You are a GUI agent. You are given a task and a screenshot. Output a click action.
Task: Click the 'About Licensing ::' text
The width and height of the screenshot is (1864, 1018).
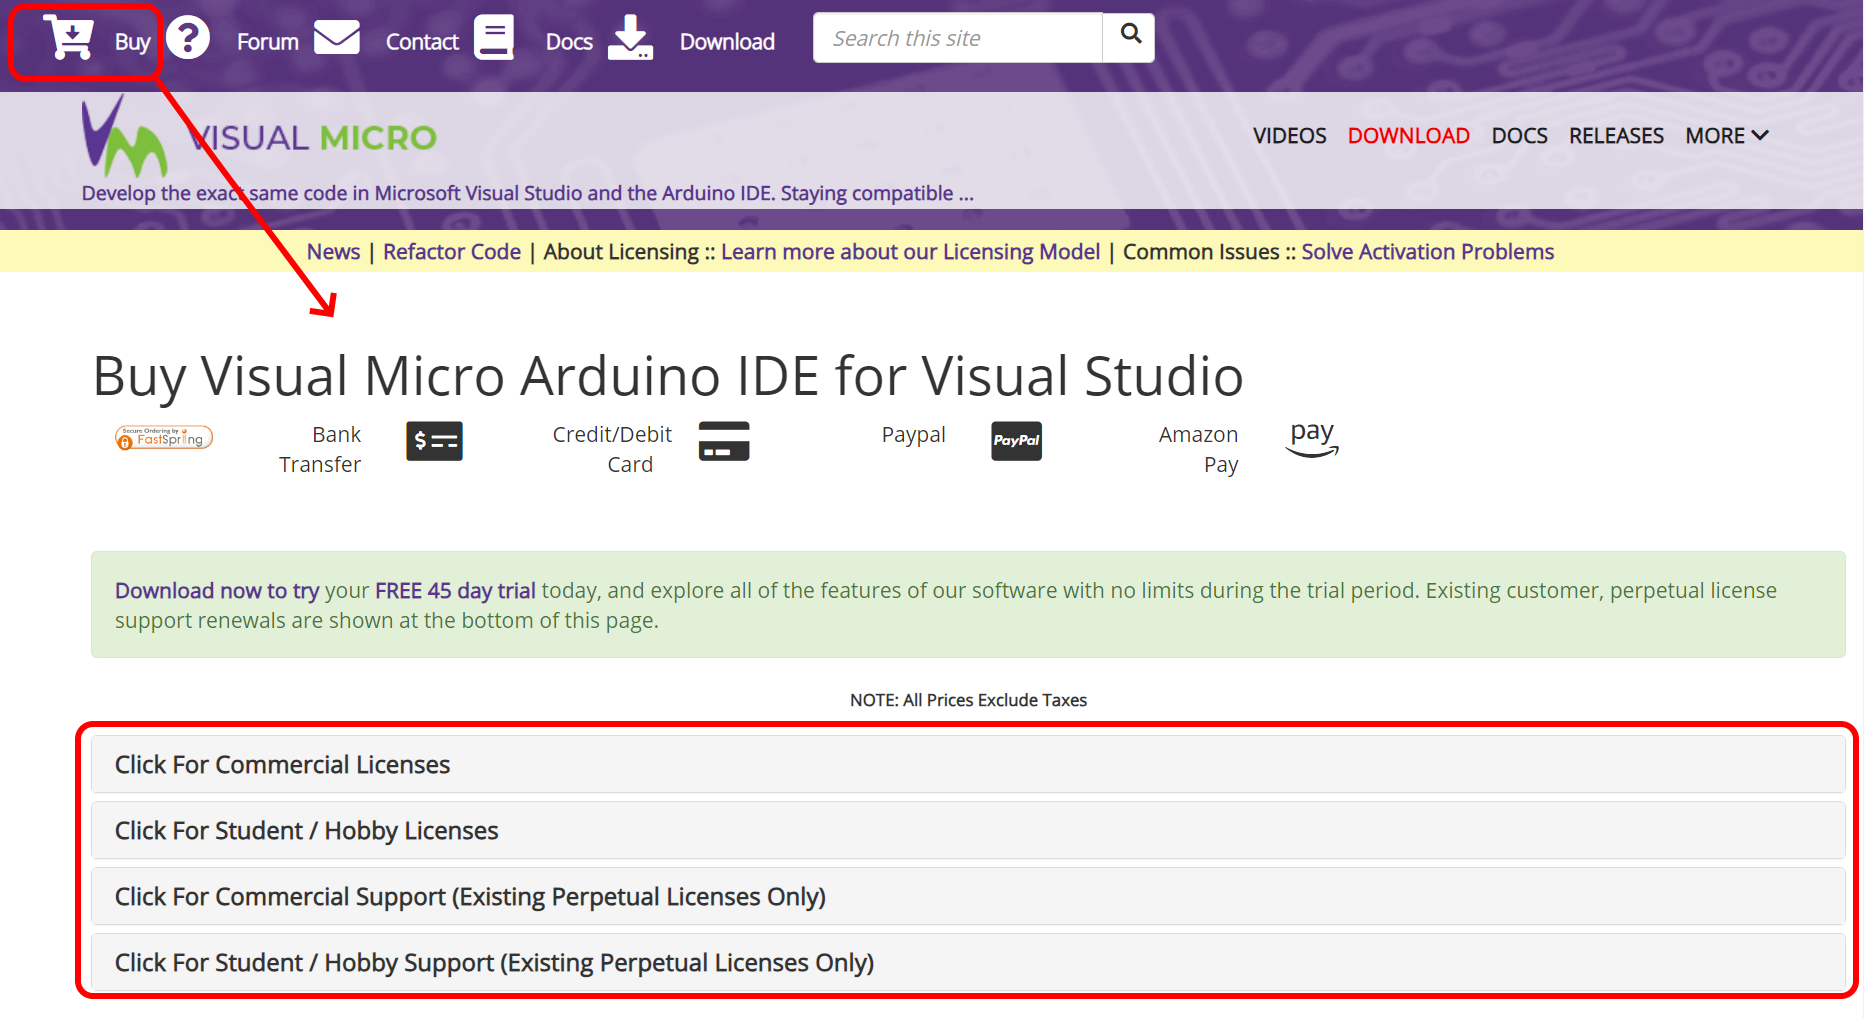[x=629, y=252]
